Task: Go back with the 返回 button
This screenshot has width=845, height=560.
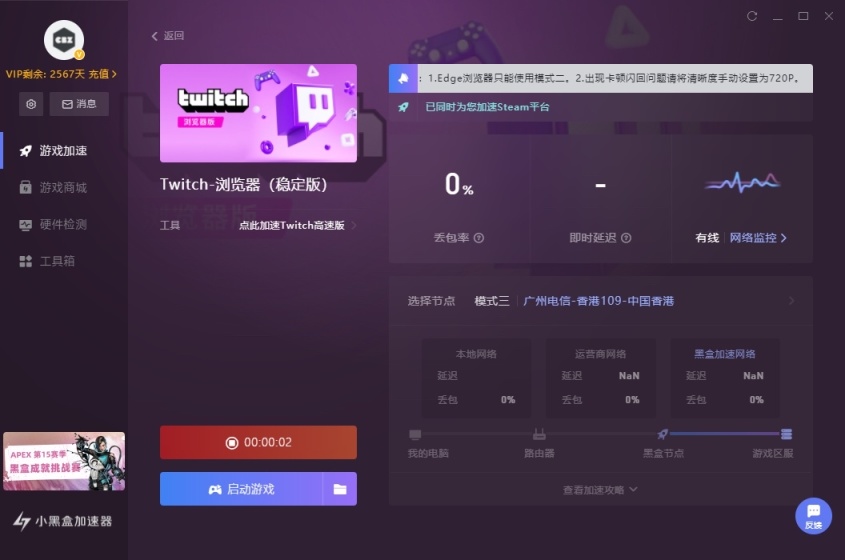Action: pyautogui.click(x=168, y=36)
